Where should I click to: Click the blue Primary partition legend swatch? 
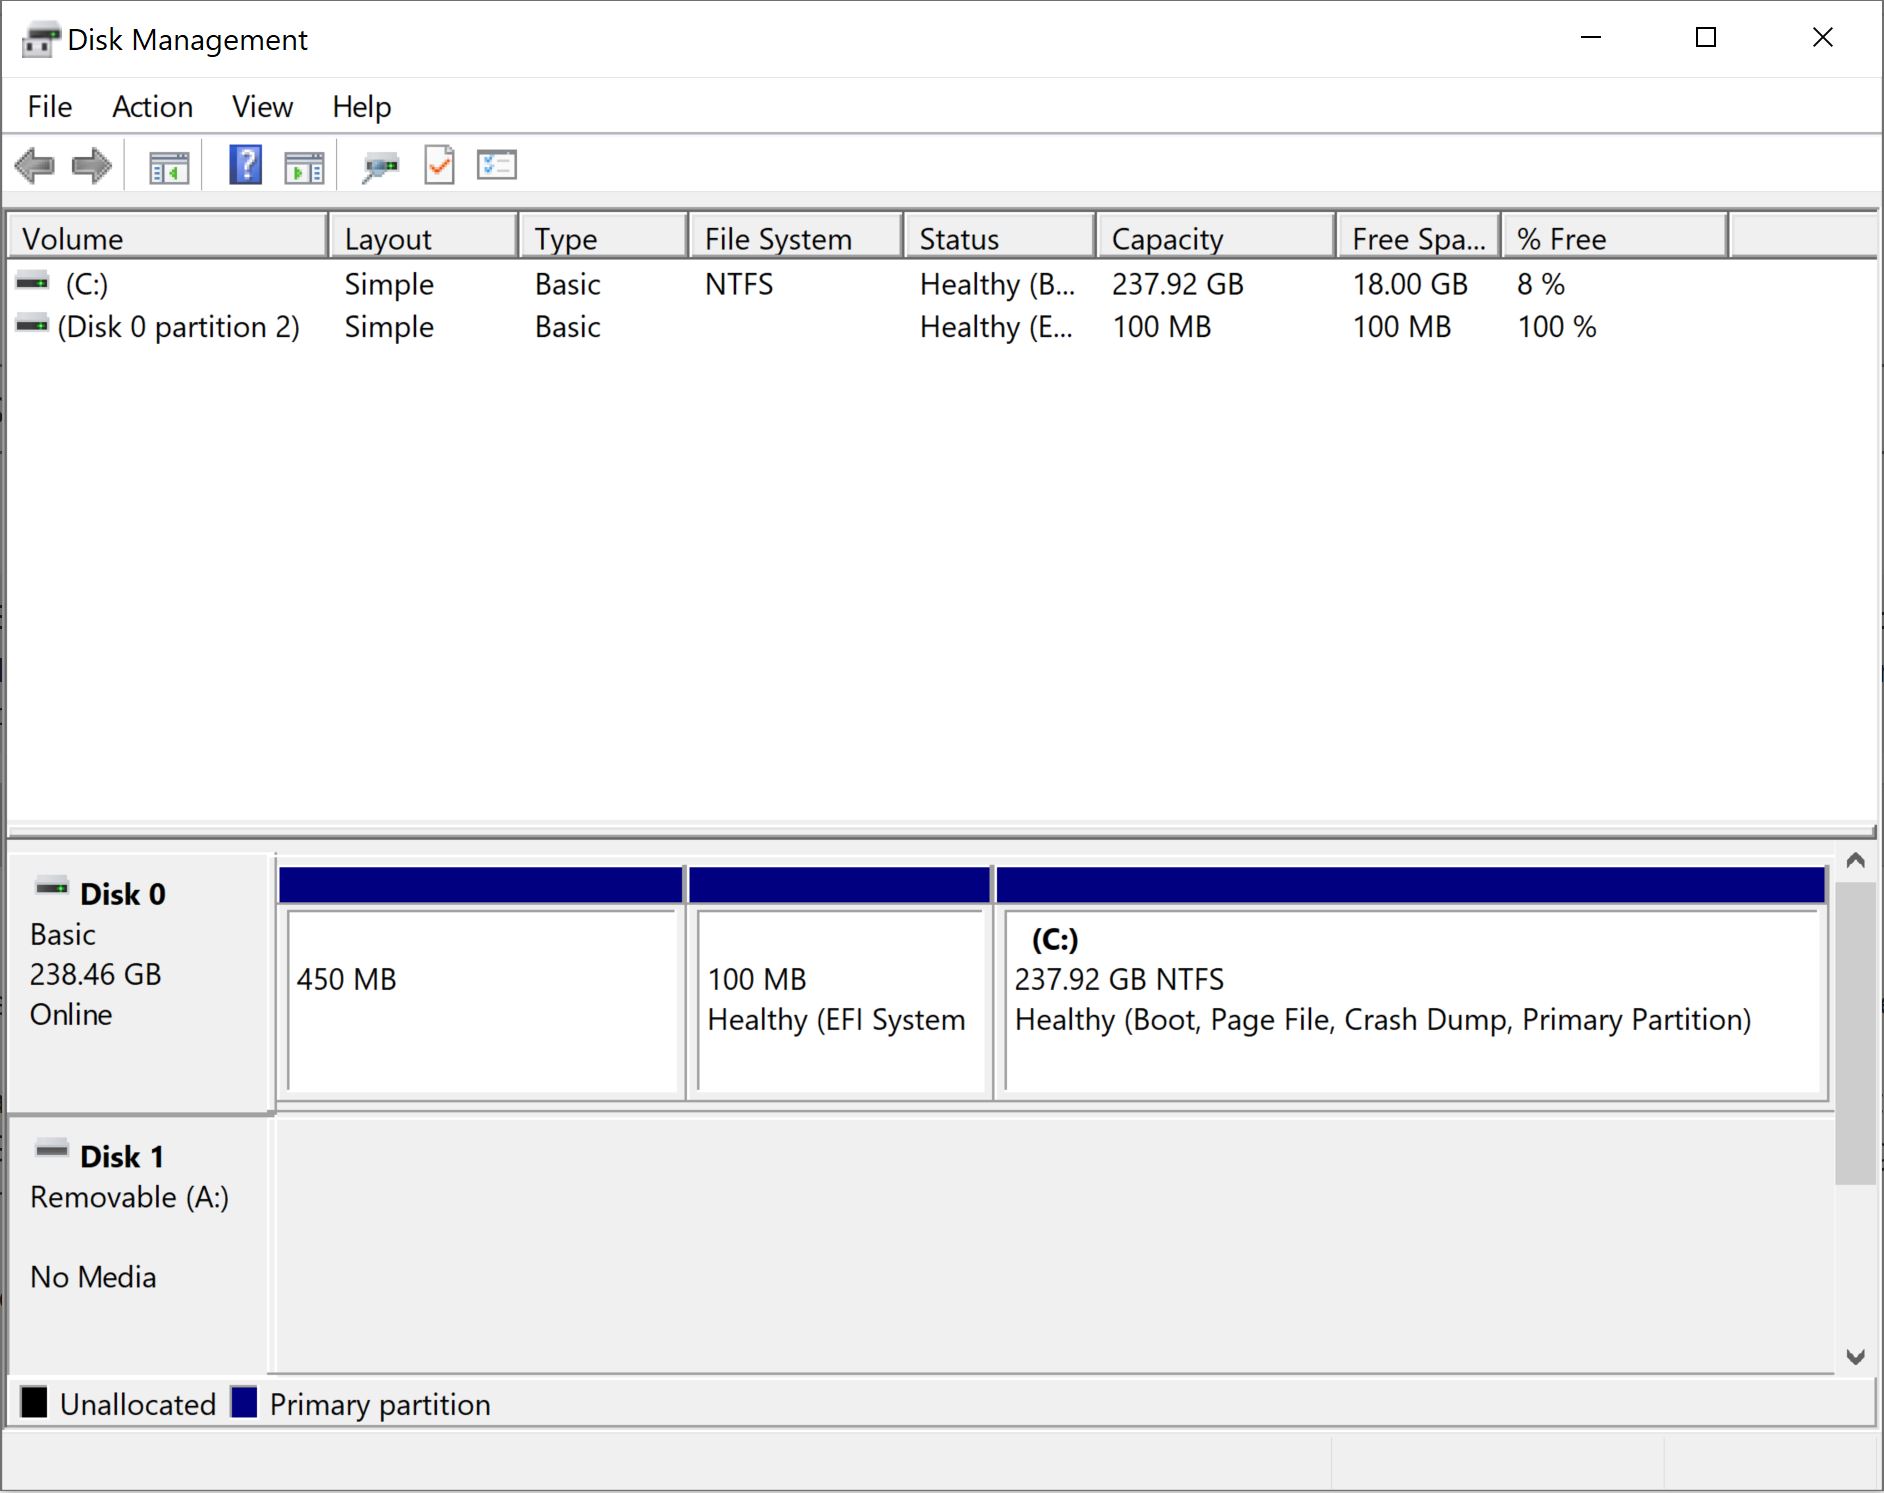click(x=244, y=1402)
